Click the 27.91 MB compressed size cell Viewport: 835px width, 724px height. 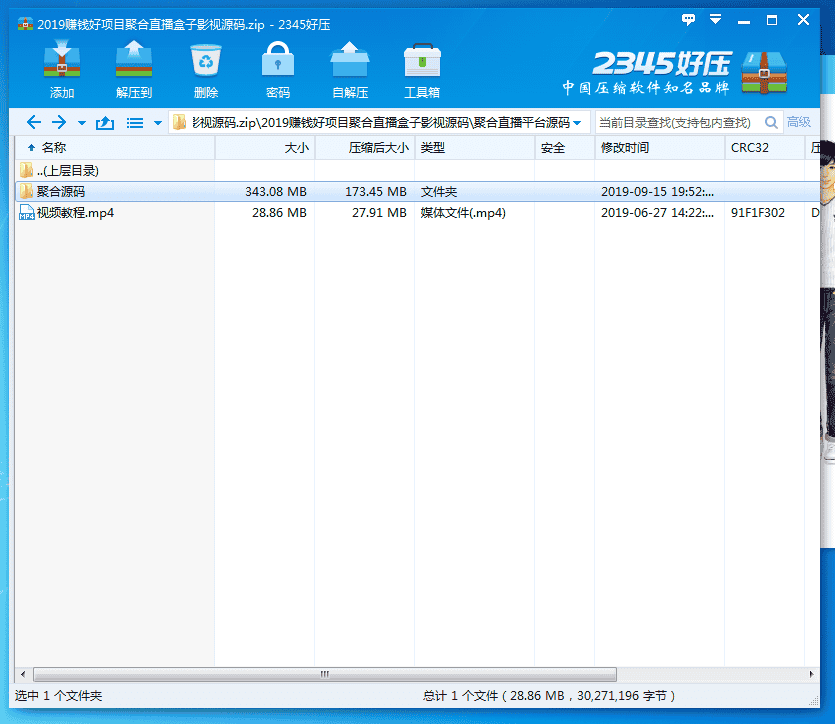pyautogui.click(x=379, y=213)
